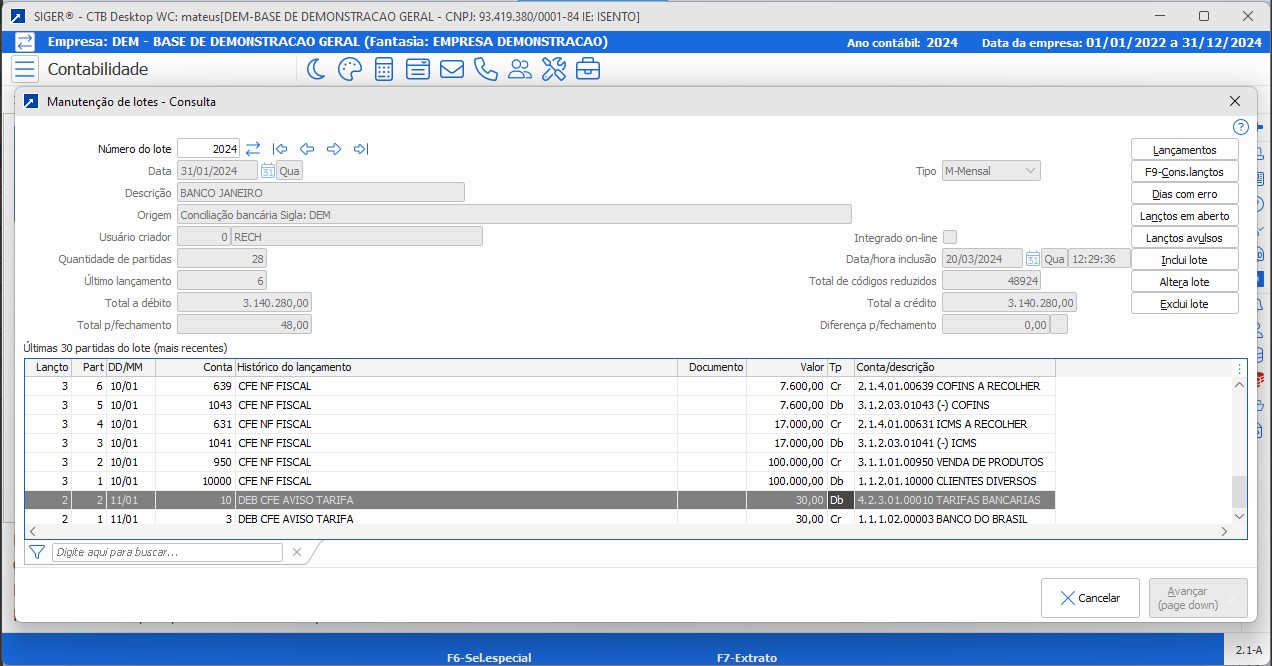The width and height of the screenshot is (1272, 666).
Task: Click the phone icon in the toolbar
Action: (x=486, y=69)
